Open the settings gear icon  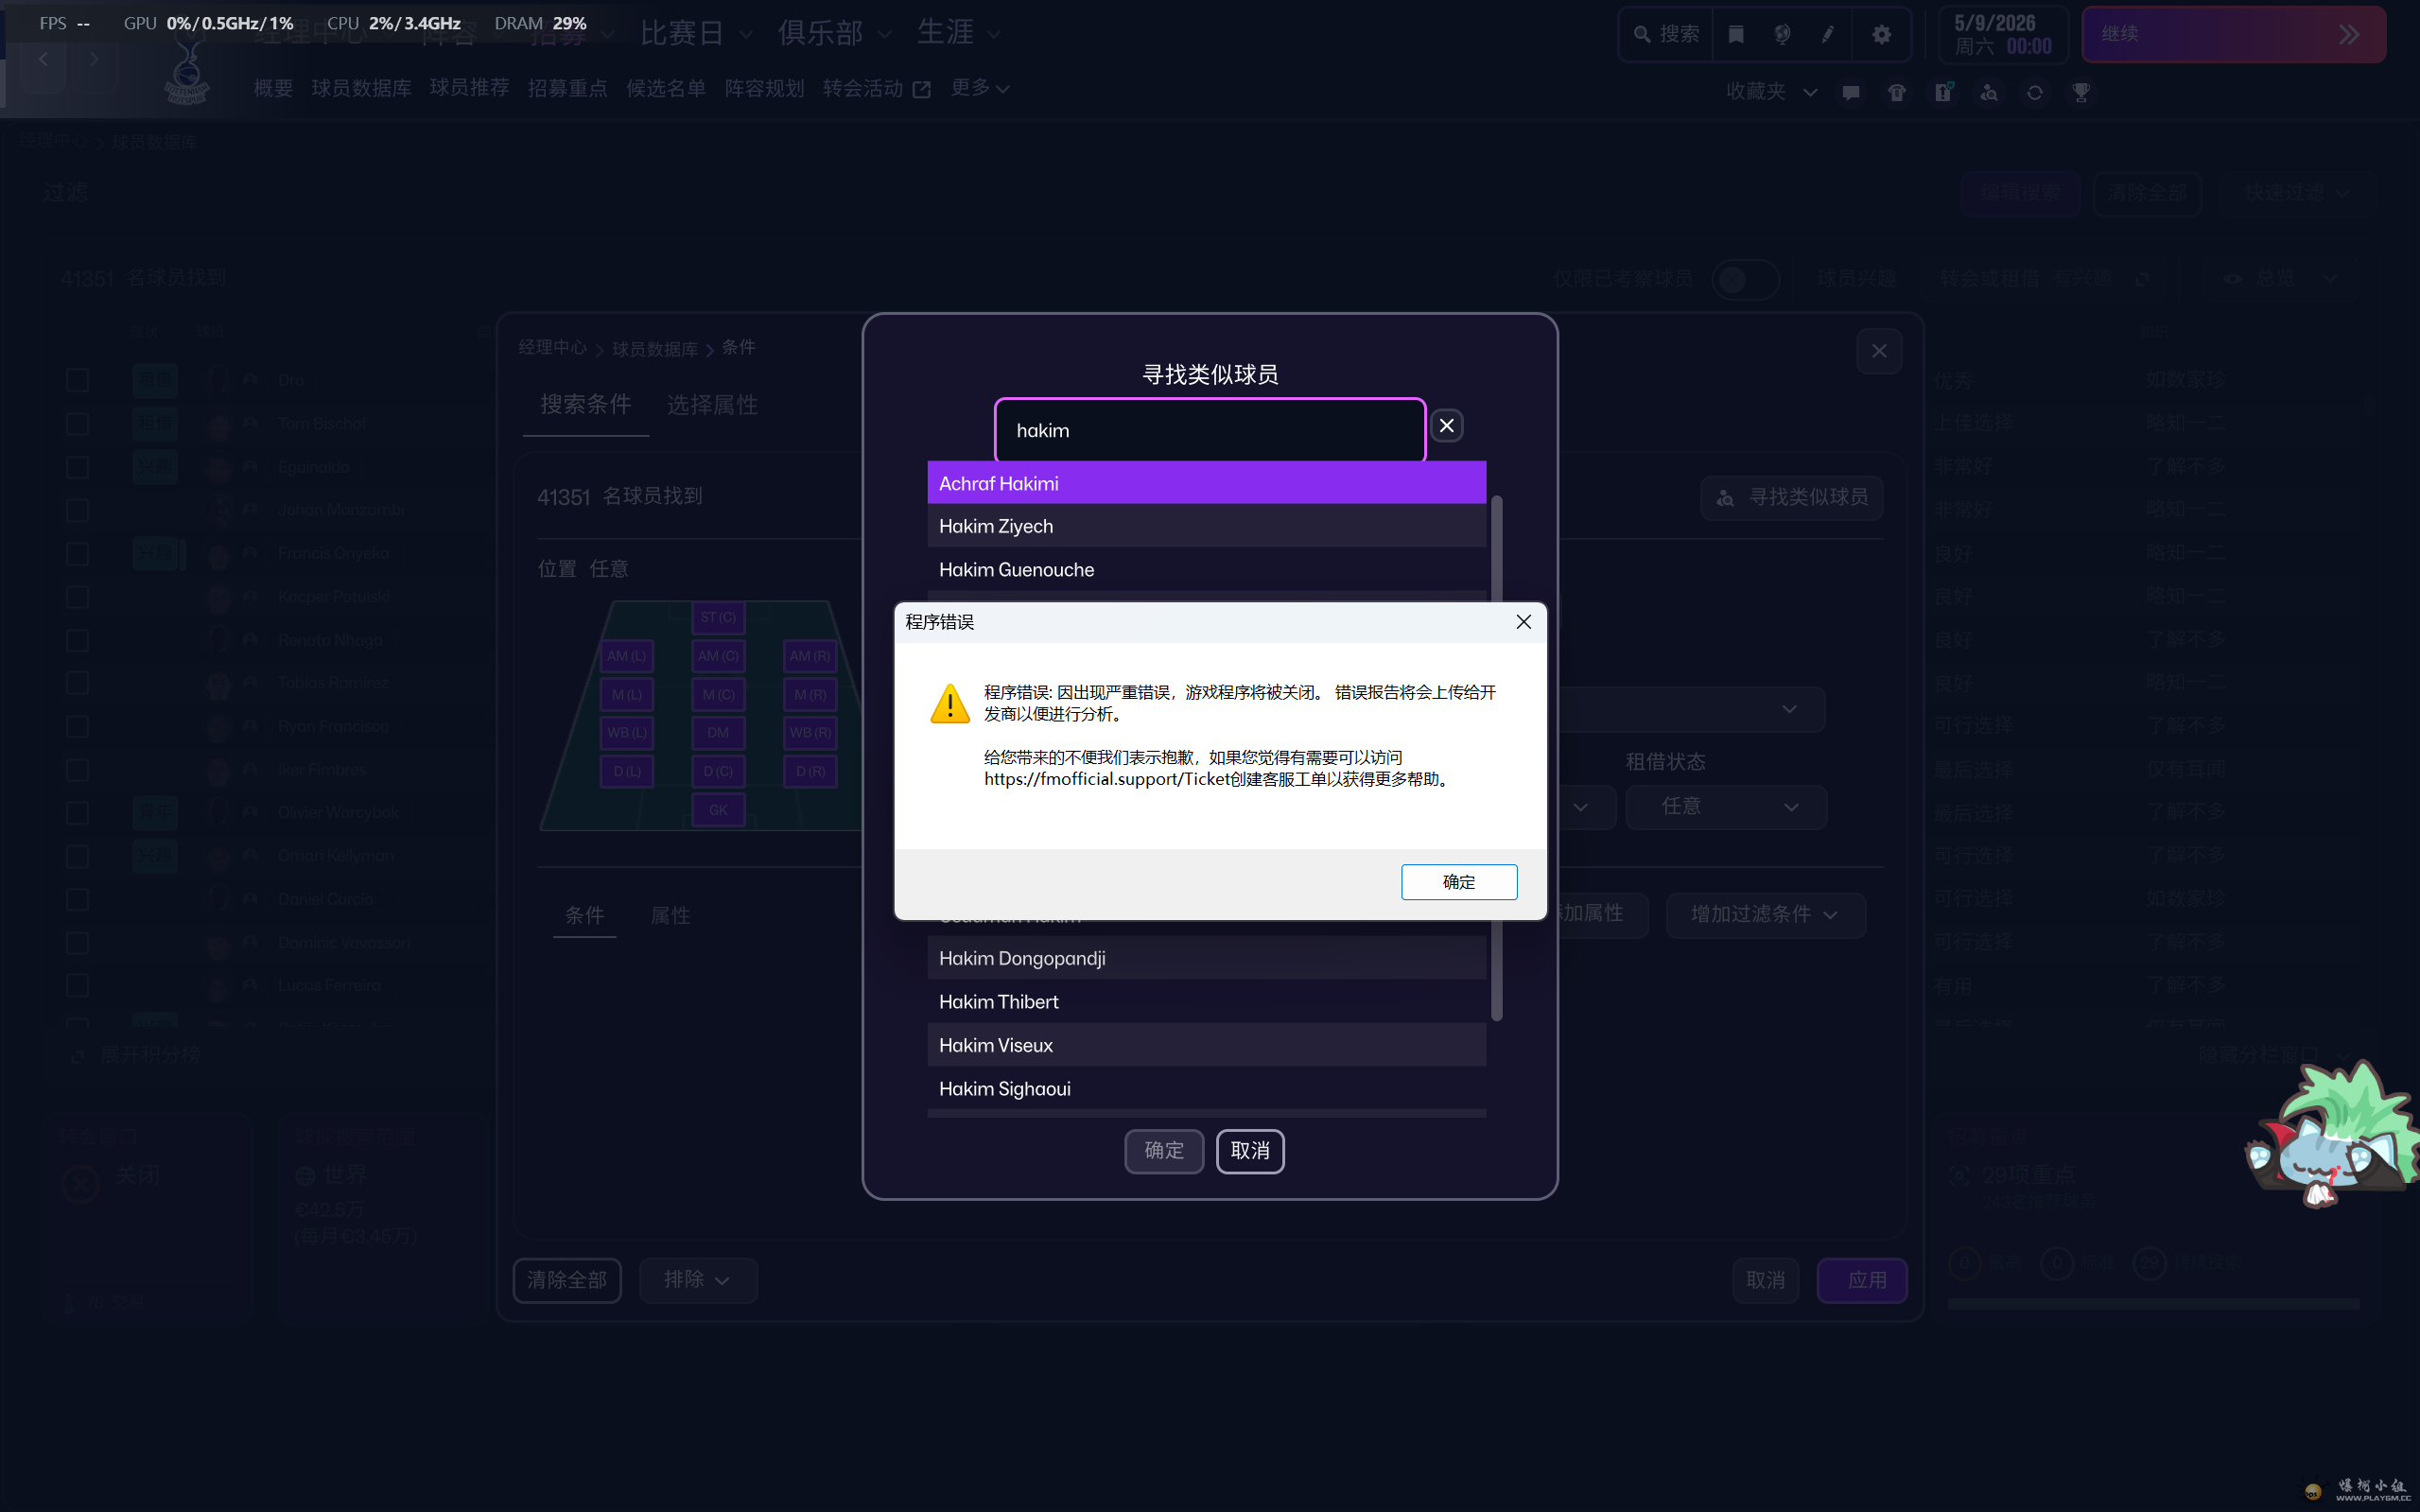(x=1881, y=35)
